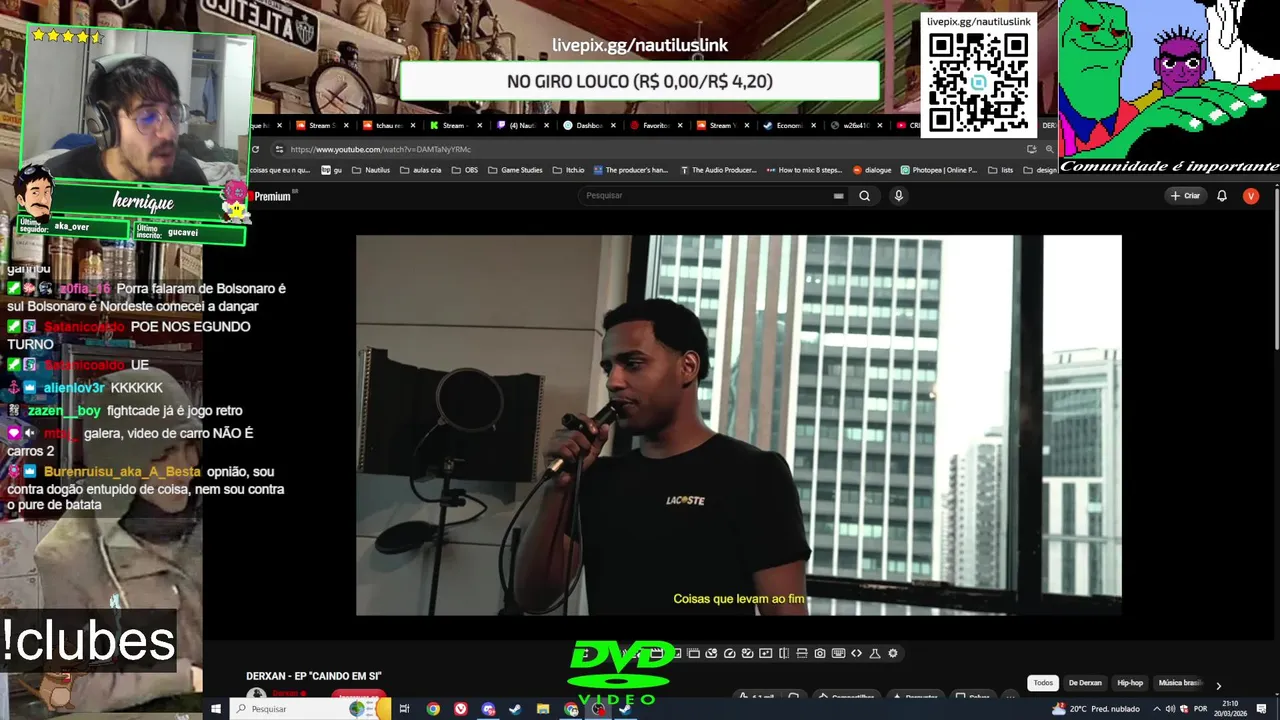
Task: Show the next filter chips with the arrow
Action: pos(1218,686)
